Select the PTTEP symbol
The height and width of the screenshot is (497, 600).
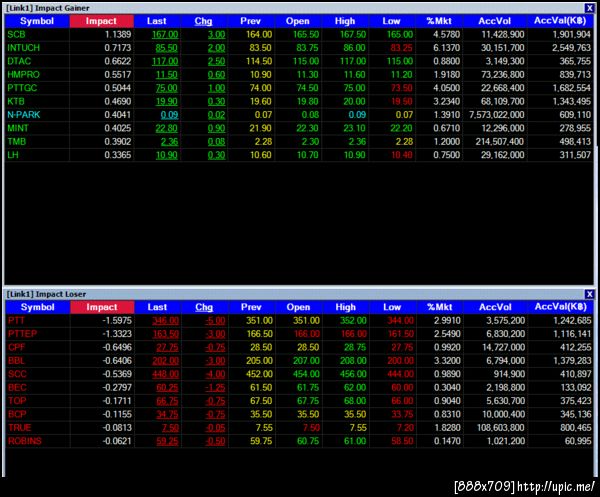pyautogui.click(x=23, y=334)
